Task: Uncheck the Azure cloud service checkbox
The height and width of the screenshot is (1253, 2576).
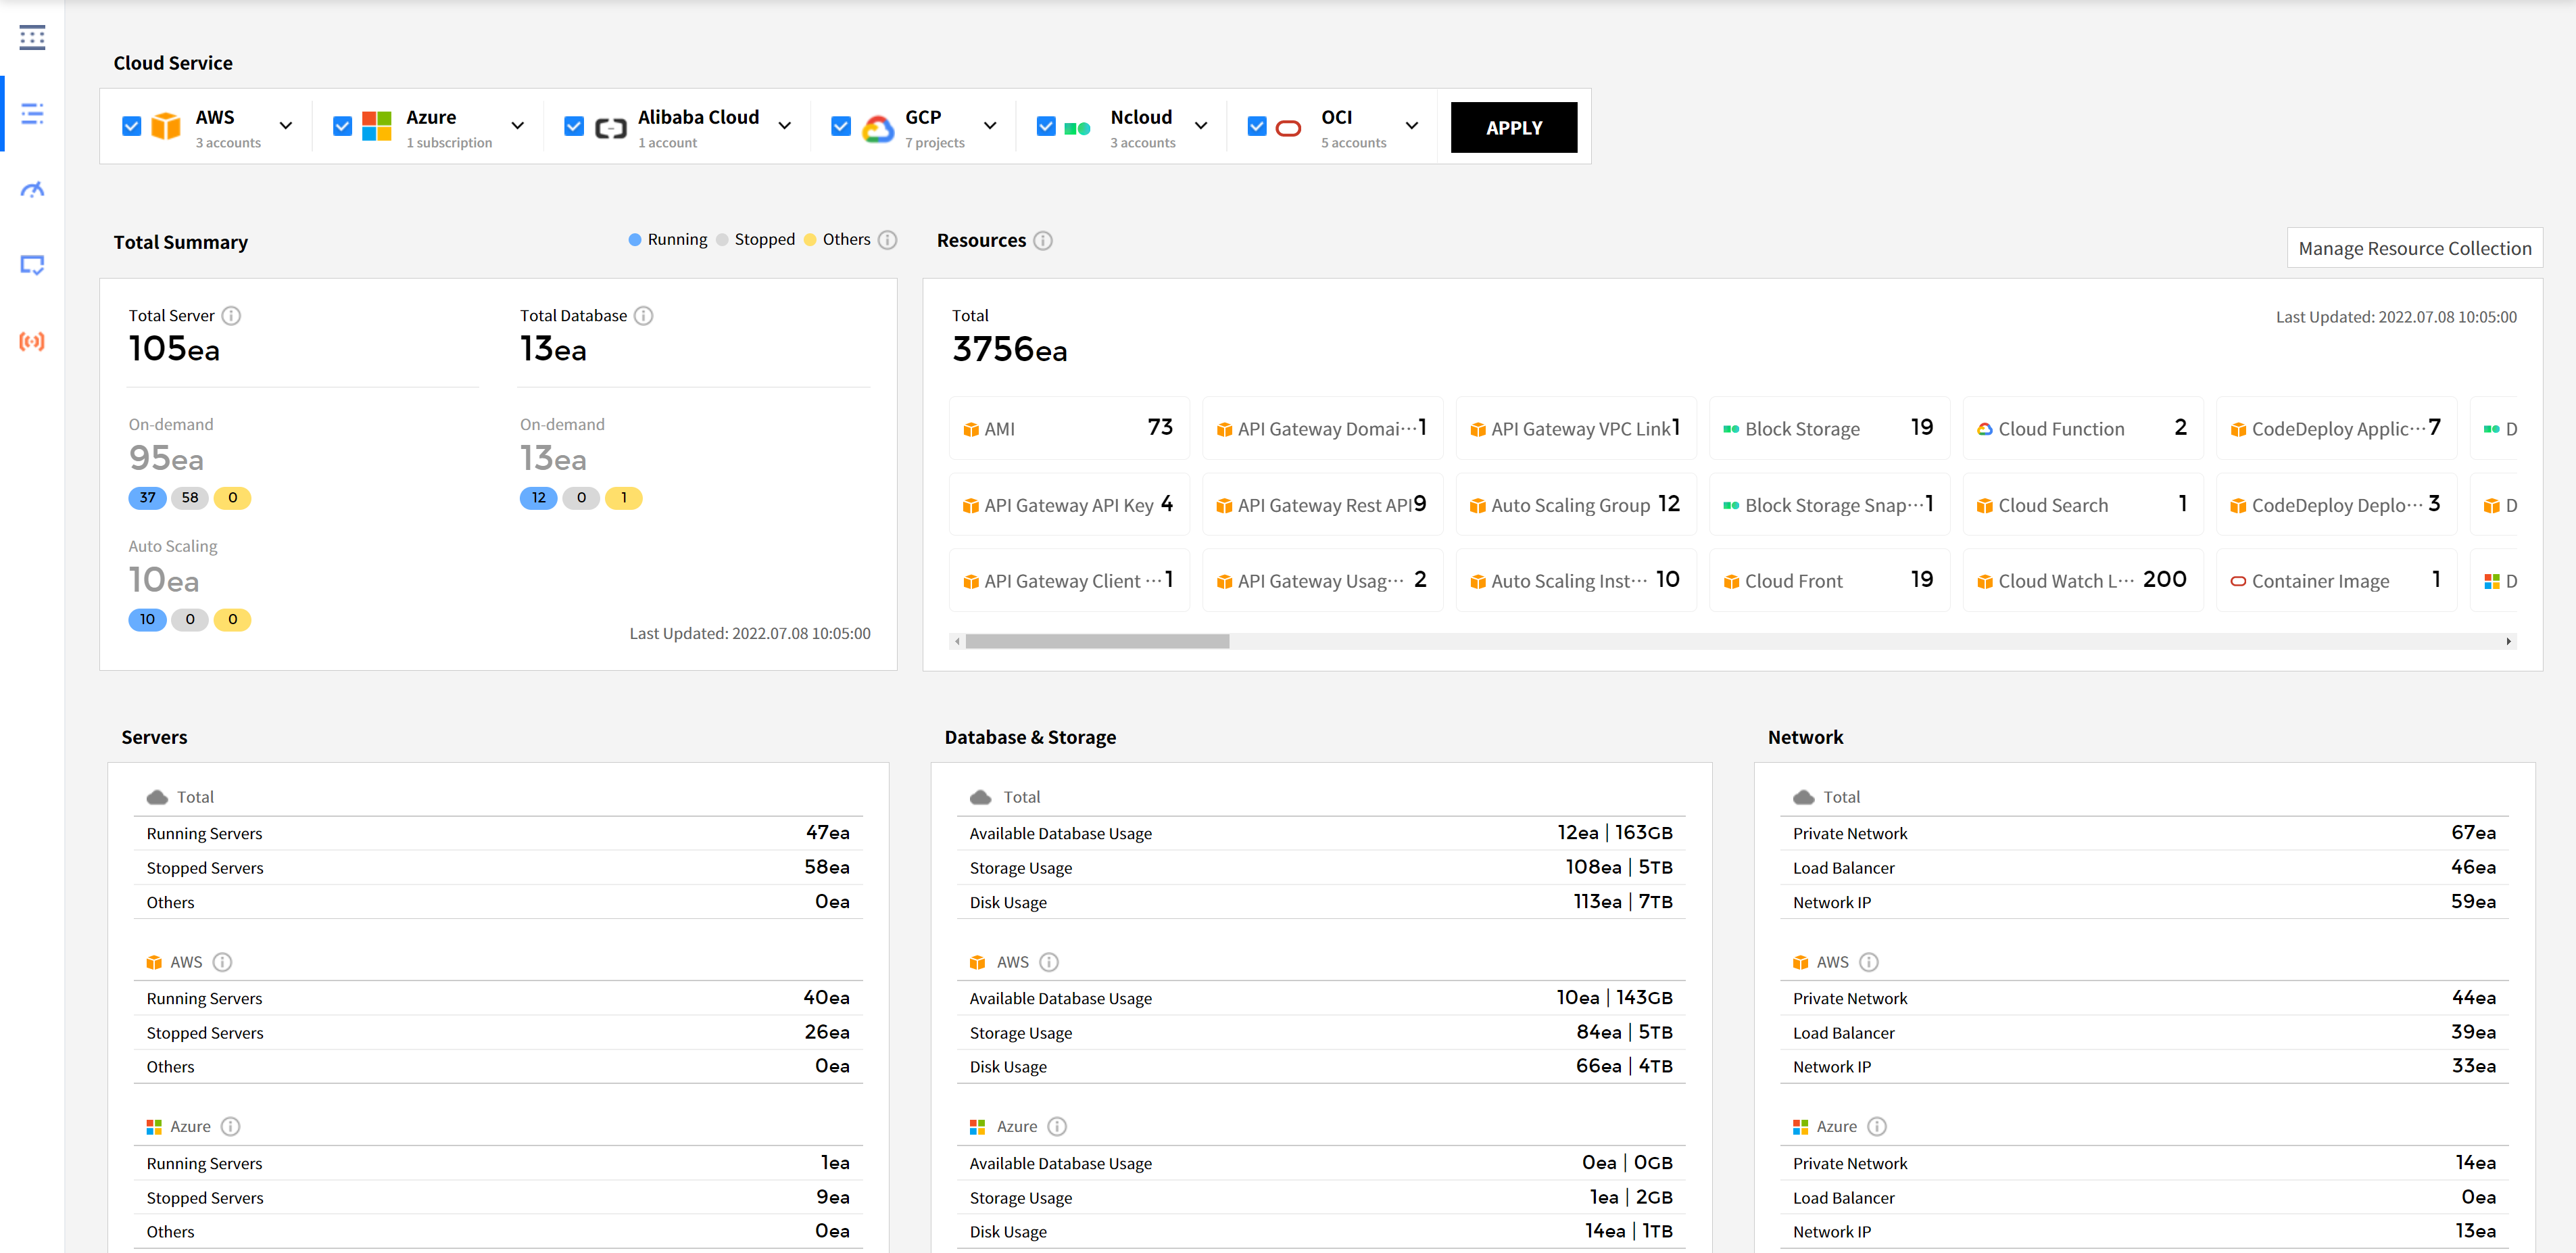Action: (x=342, y=126)
